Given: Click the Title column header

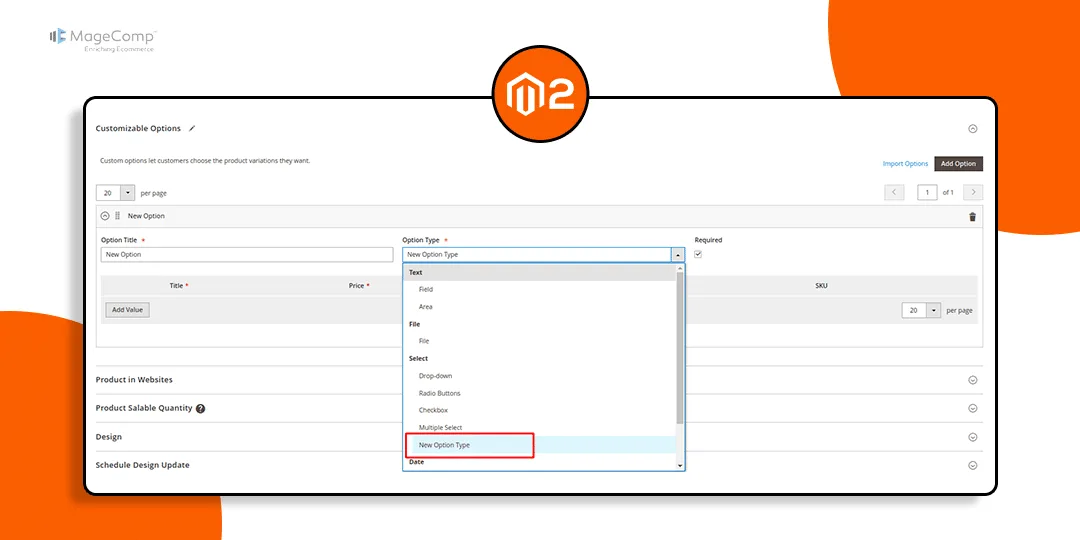Looking at the screenshot, I should pos(176,285).
